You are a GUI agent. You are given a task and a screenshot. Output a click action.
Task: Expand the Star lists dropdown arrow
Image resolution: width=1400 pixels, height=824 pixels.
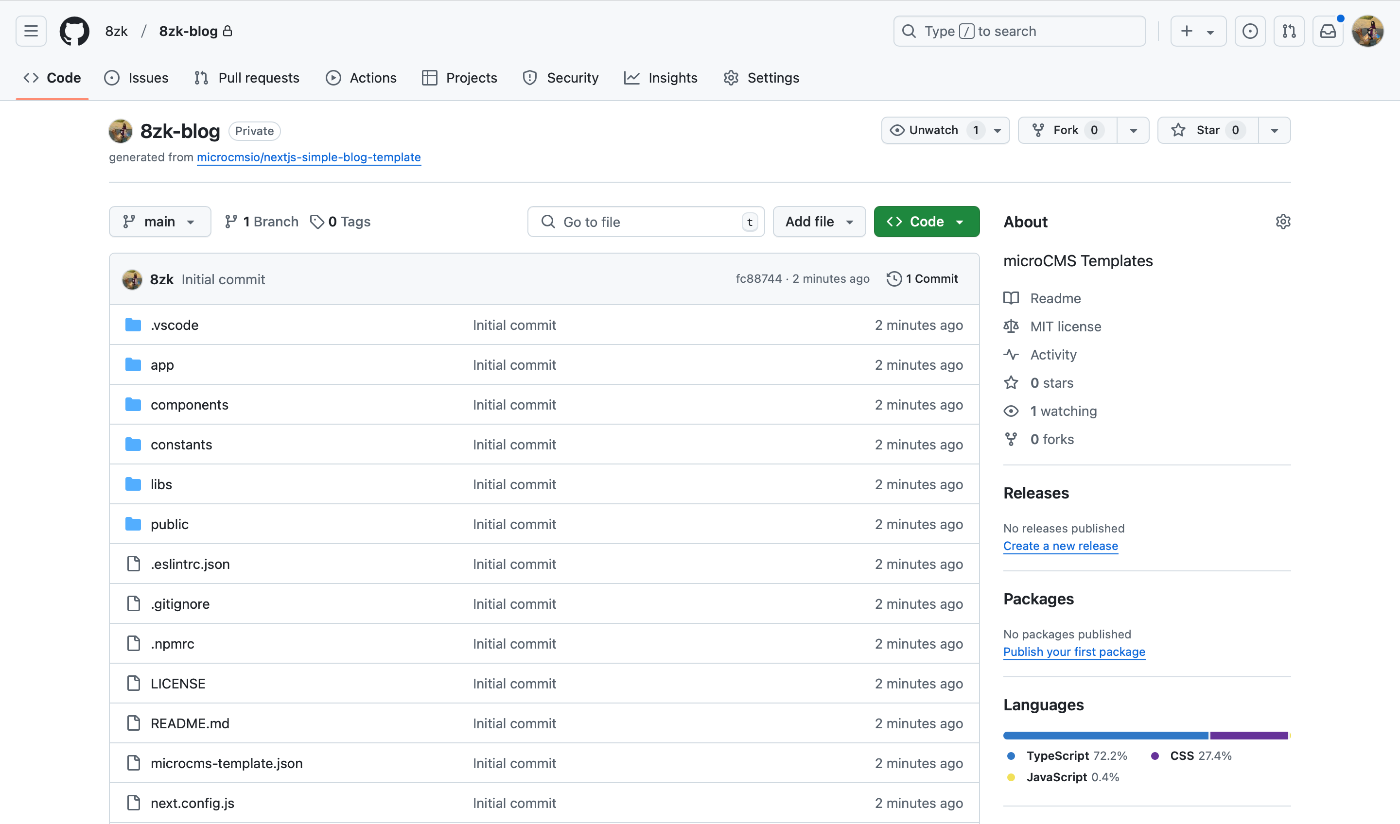coord(1274,130)
